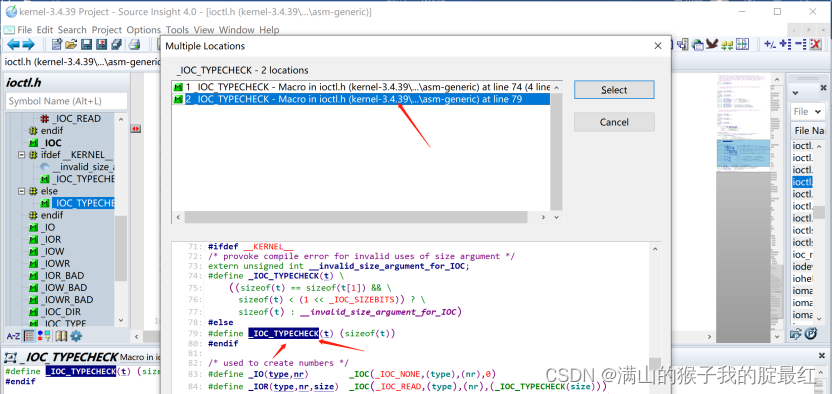This screenshot has height=394, width=832.
Task: Click the application control menu icon beside File
Action: [9, 30]
